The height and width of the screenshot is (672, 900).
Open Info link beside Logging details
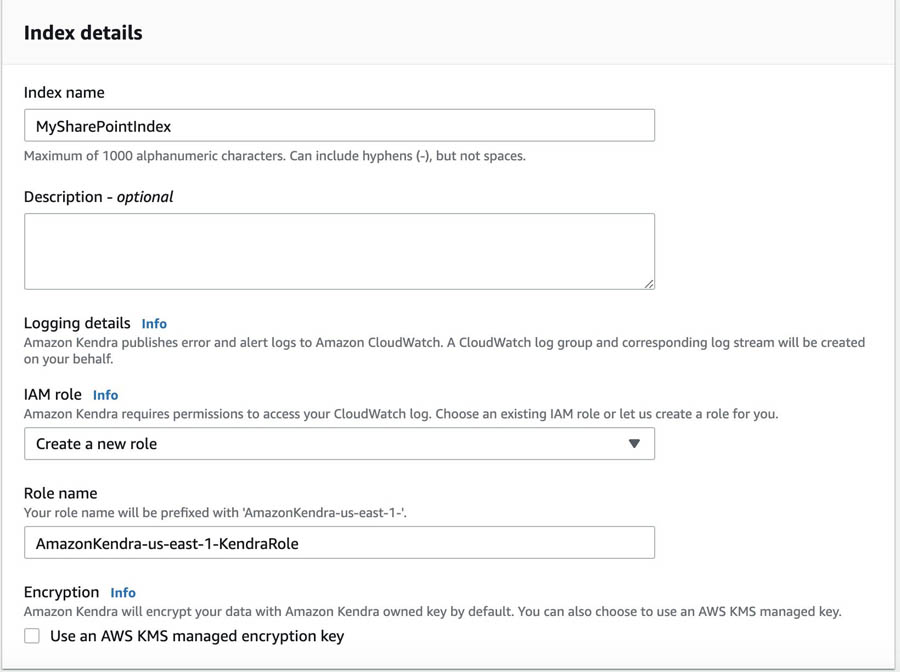point(154,324)
